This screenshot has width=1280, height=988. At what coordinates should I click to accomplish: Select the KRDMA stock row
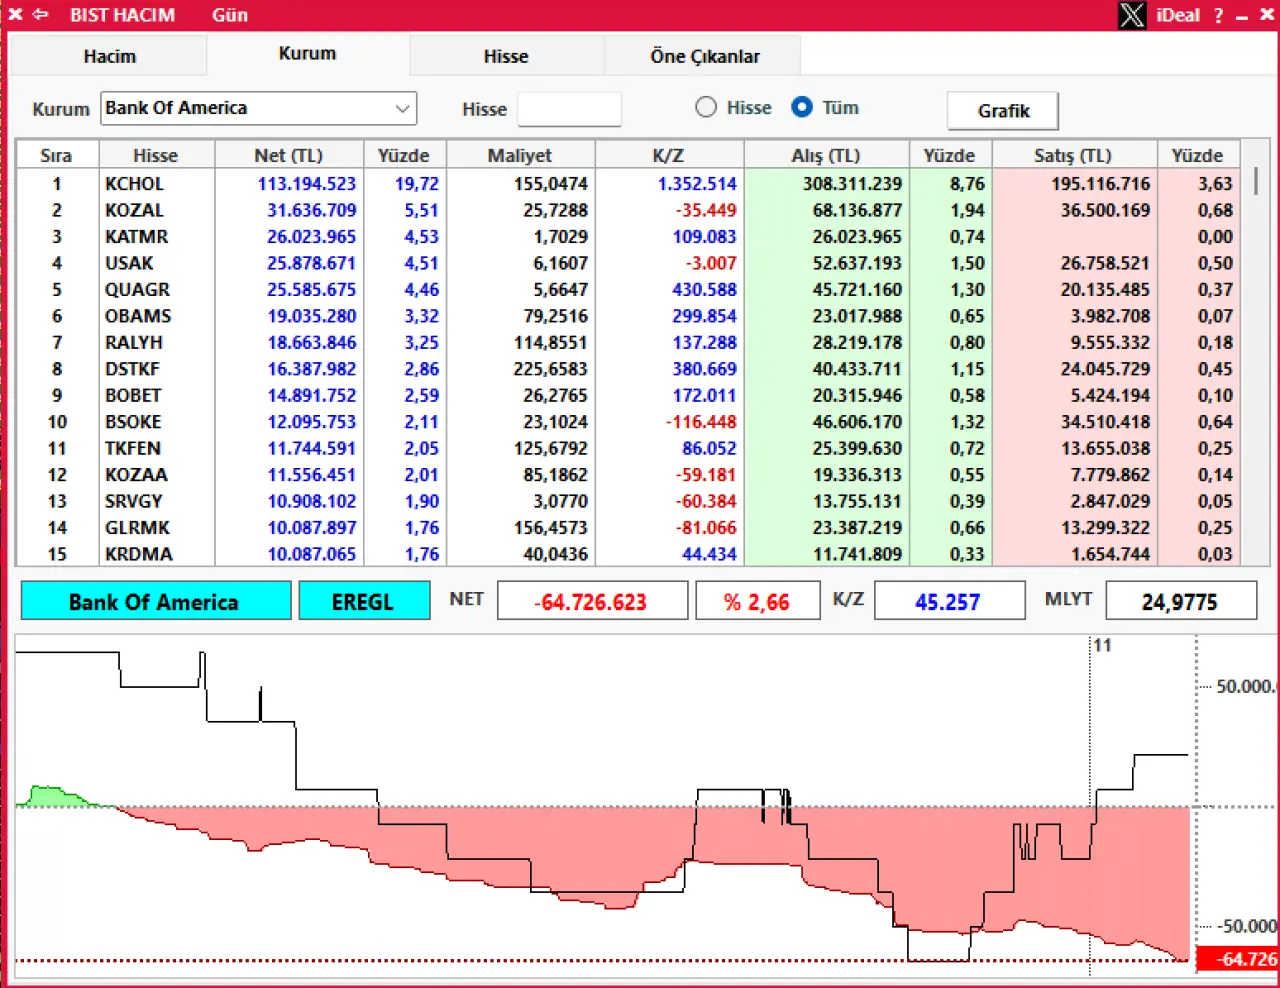coord(628,554)
